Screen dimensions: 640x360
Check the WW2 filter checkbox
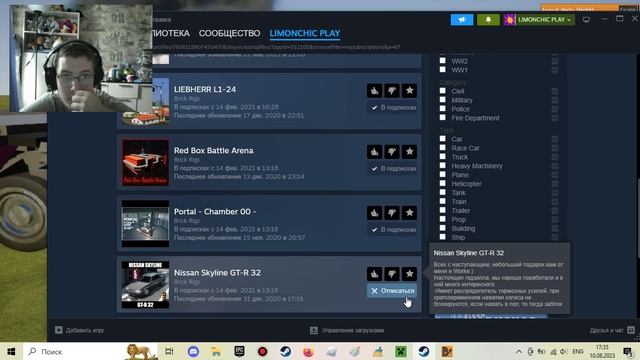pos(442,60)
